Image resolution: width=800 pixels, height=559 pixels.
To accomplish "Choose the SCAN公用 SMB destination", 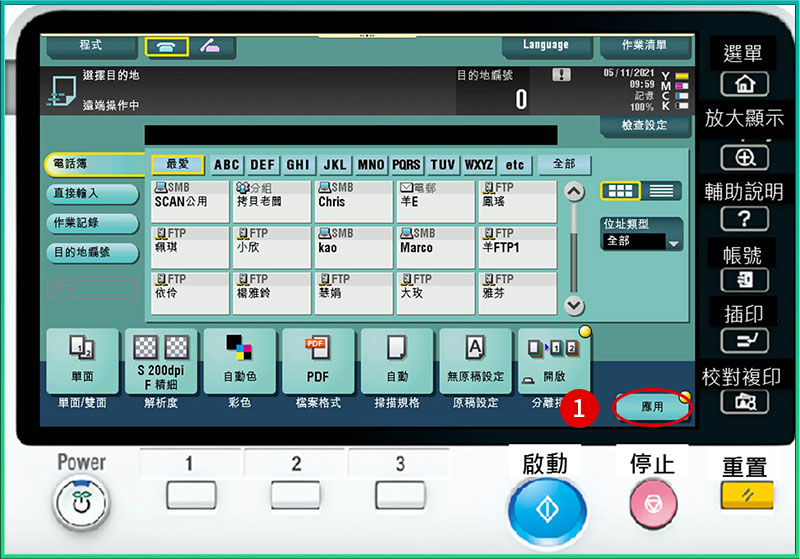I will 190,201.
